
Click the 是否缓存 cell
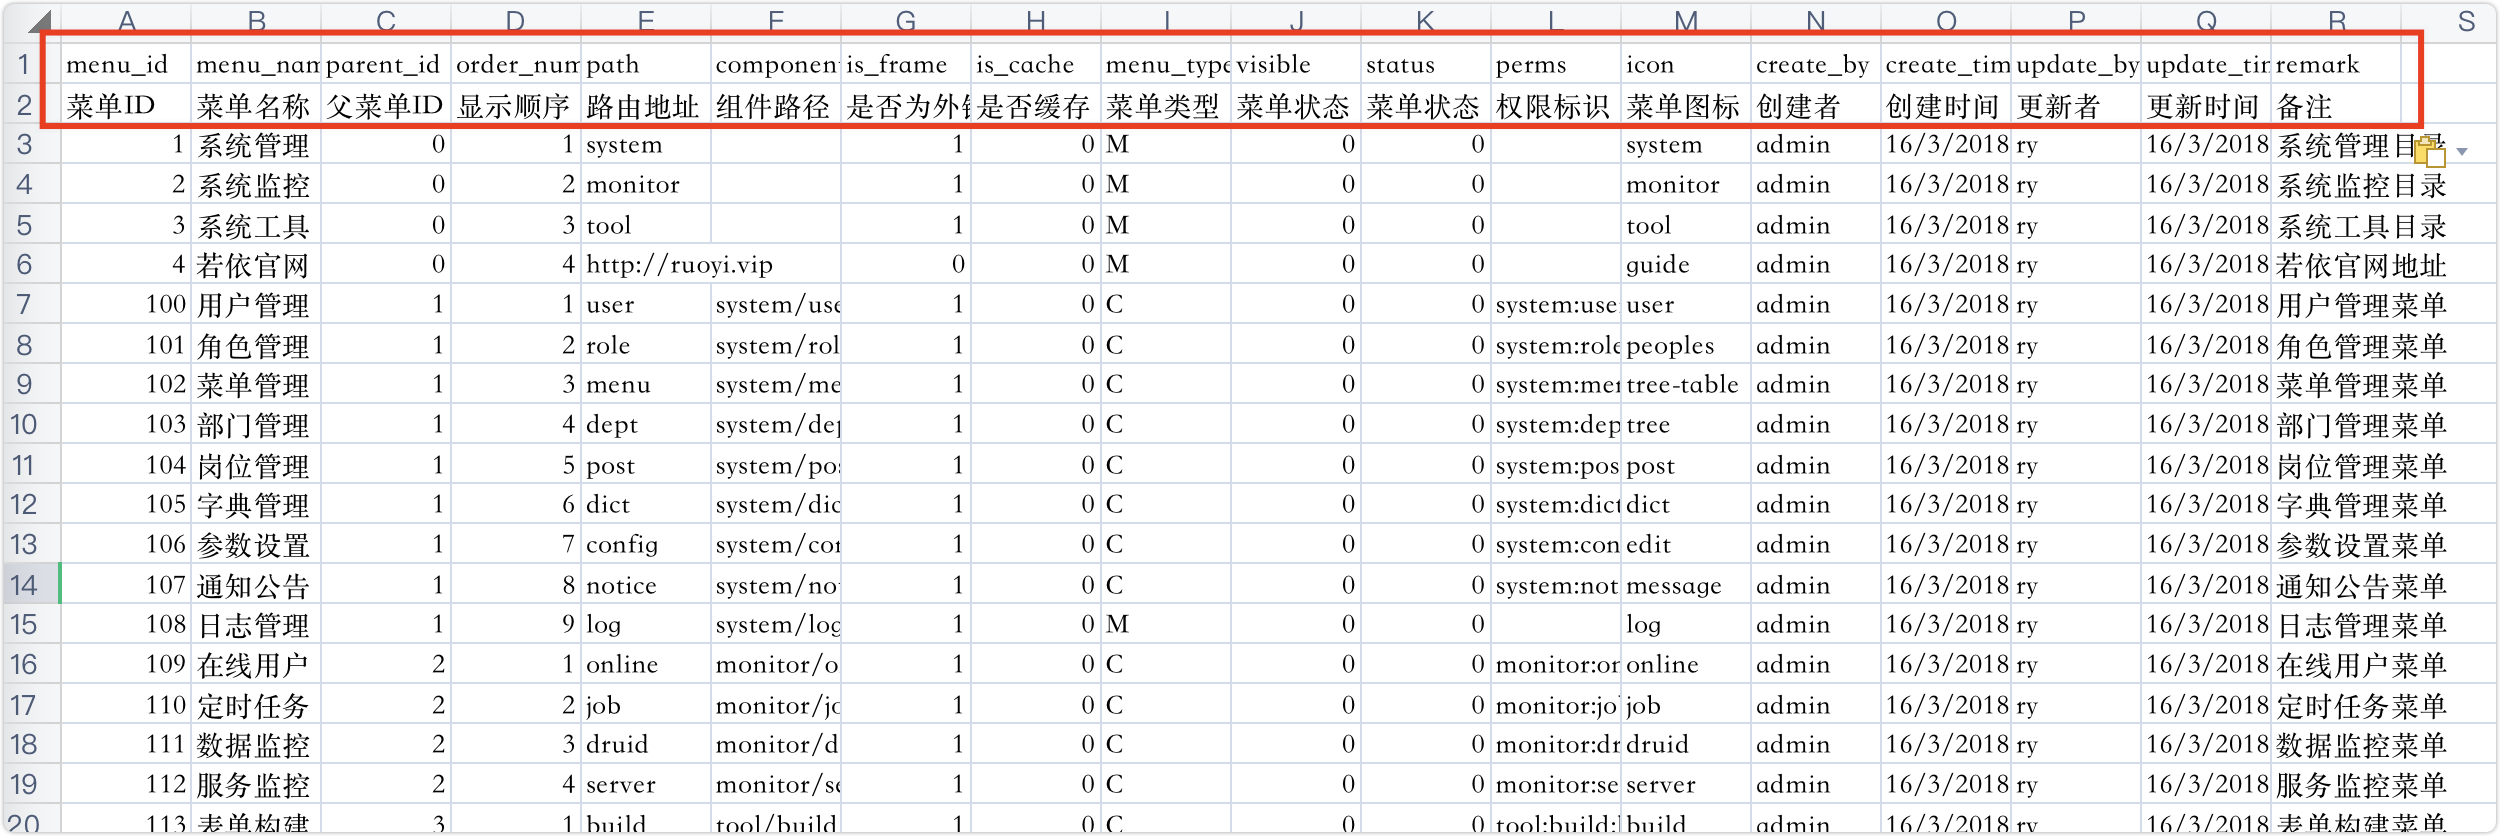pyautogui.click(x=1036, y=105)
